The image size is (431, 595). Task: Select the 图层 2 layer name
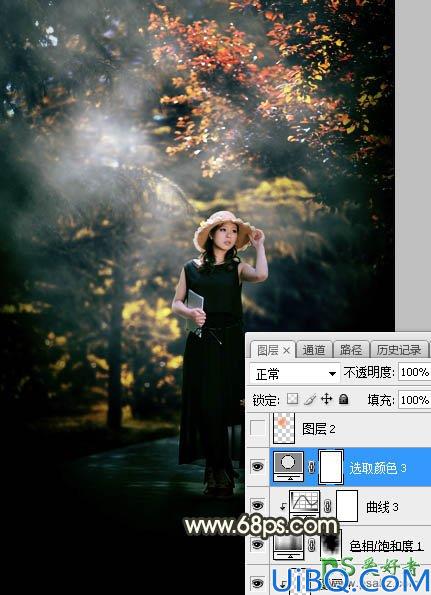319,429
